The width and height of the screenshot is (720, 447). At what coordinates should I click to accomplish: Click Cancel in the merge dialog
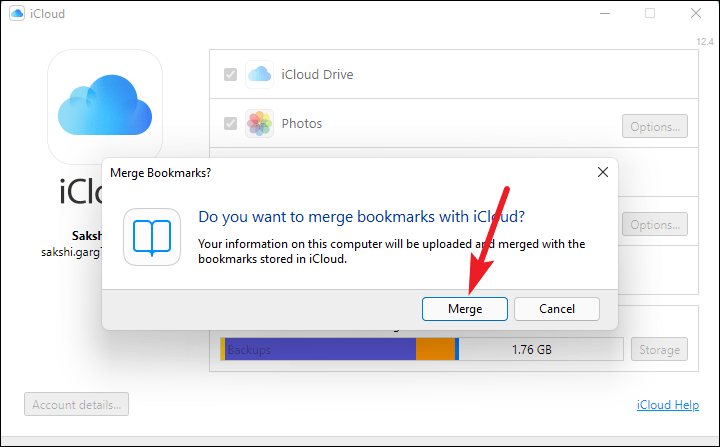point(557,309)
